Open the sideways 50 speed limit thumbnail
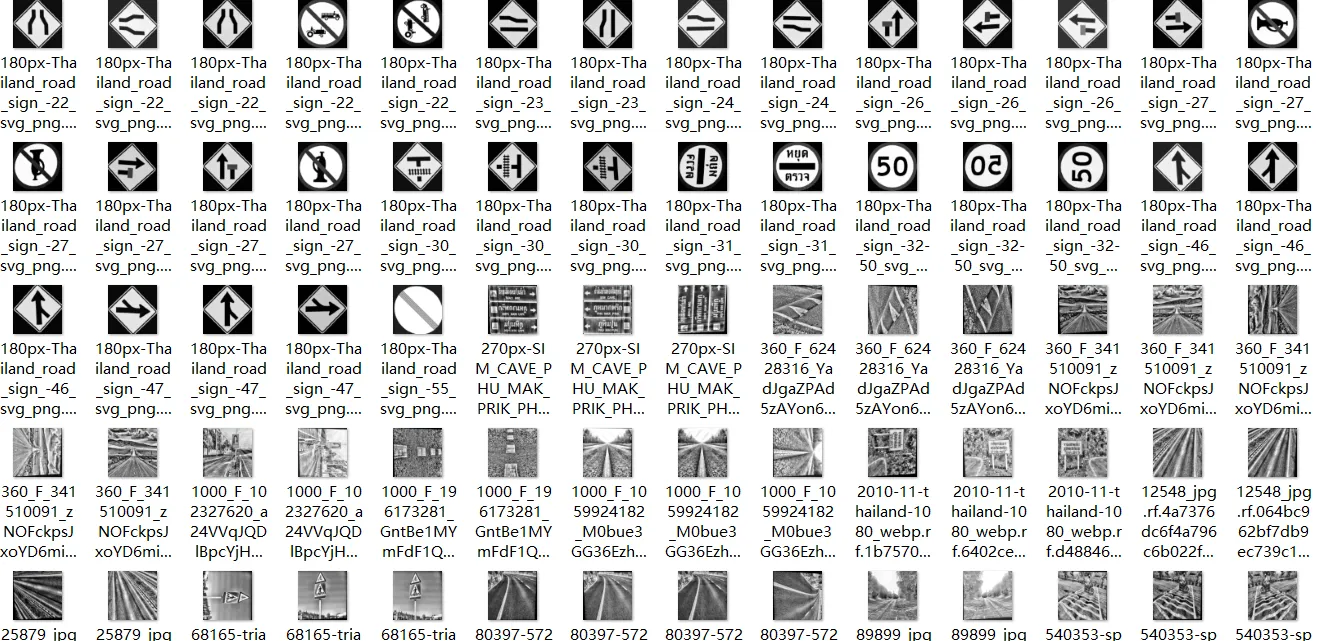The image size is (1324, 641). tap(1083, 167)
